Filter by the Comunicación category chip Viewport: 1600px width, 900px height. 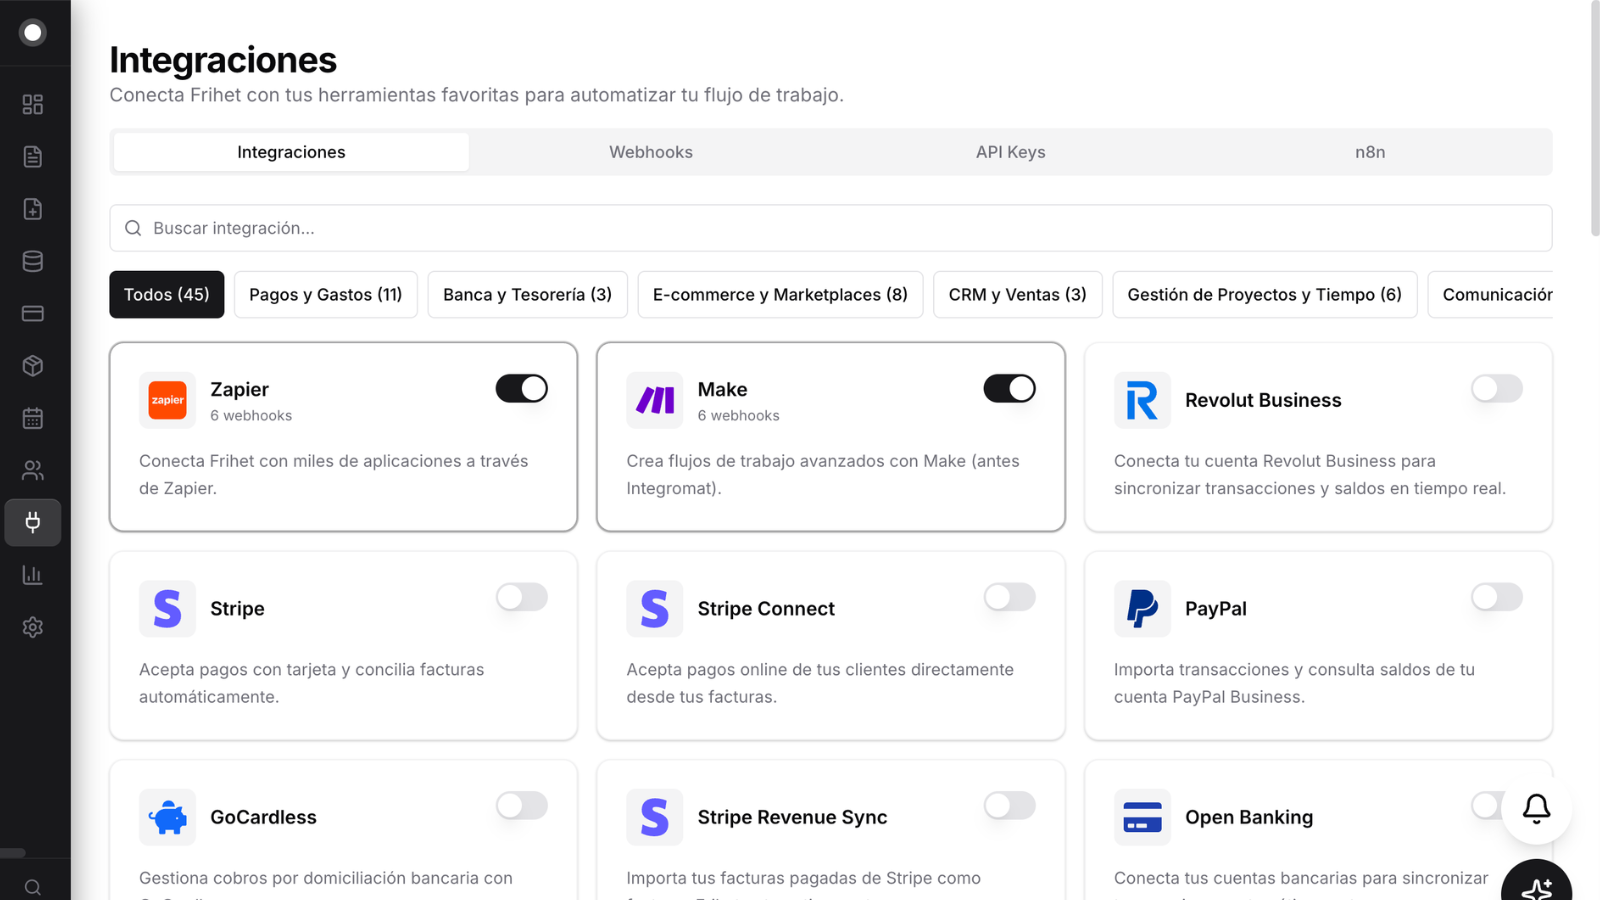[1491, 295]
